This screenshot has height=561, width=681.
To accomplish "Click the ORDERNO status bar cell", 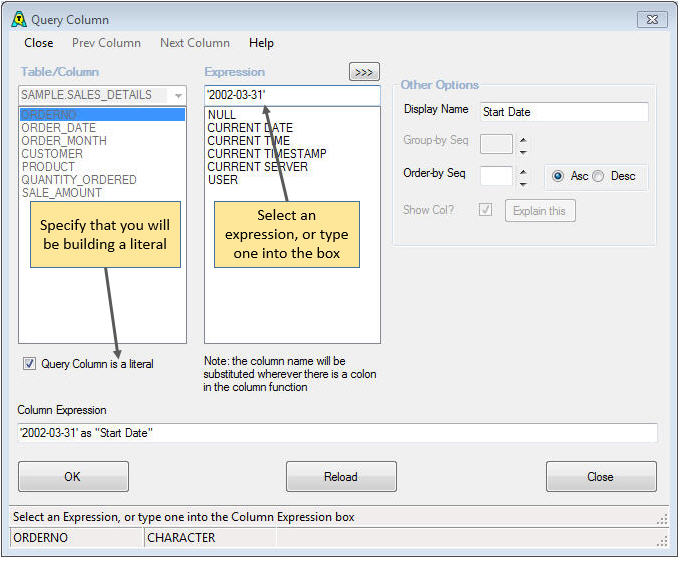I will tap(76, 538).
